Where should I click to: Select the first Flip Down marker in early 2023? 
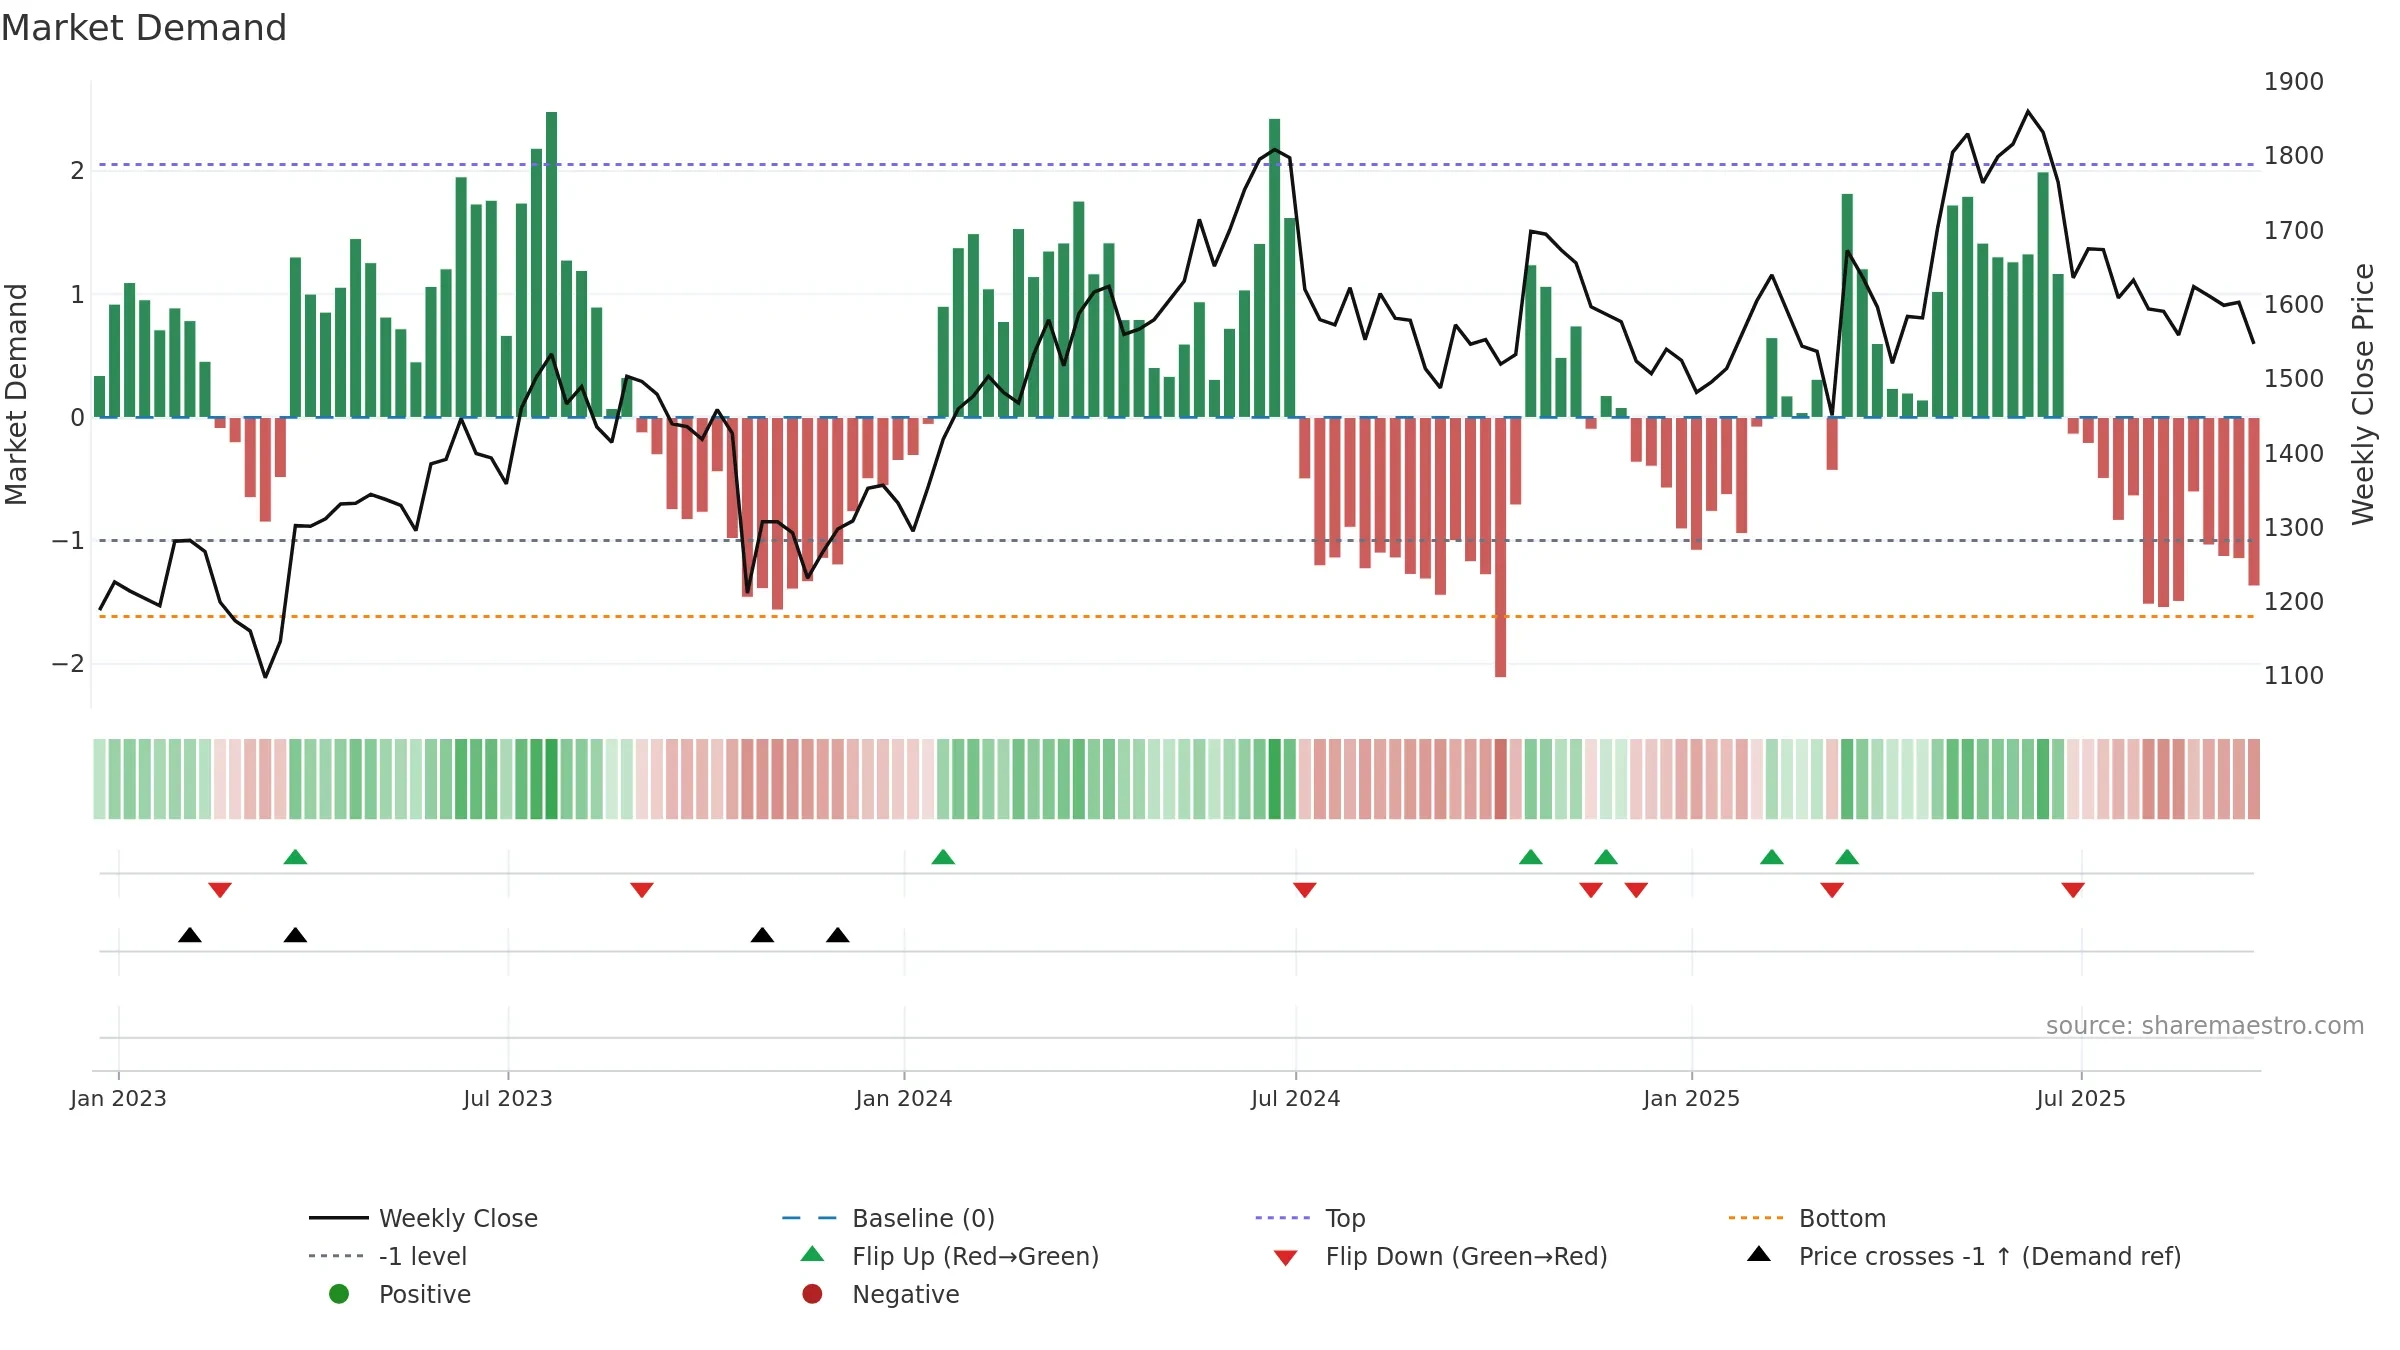coord(220,890)
